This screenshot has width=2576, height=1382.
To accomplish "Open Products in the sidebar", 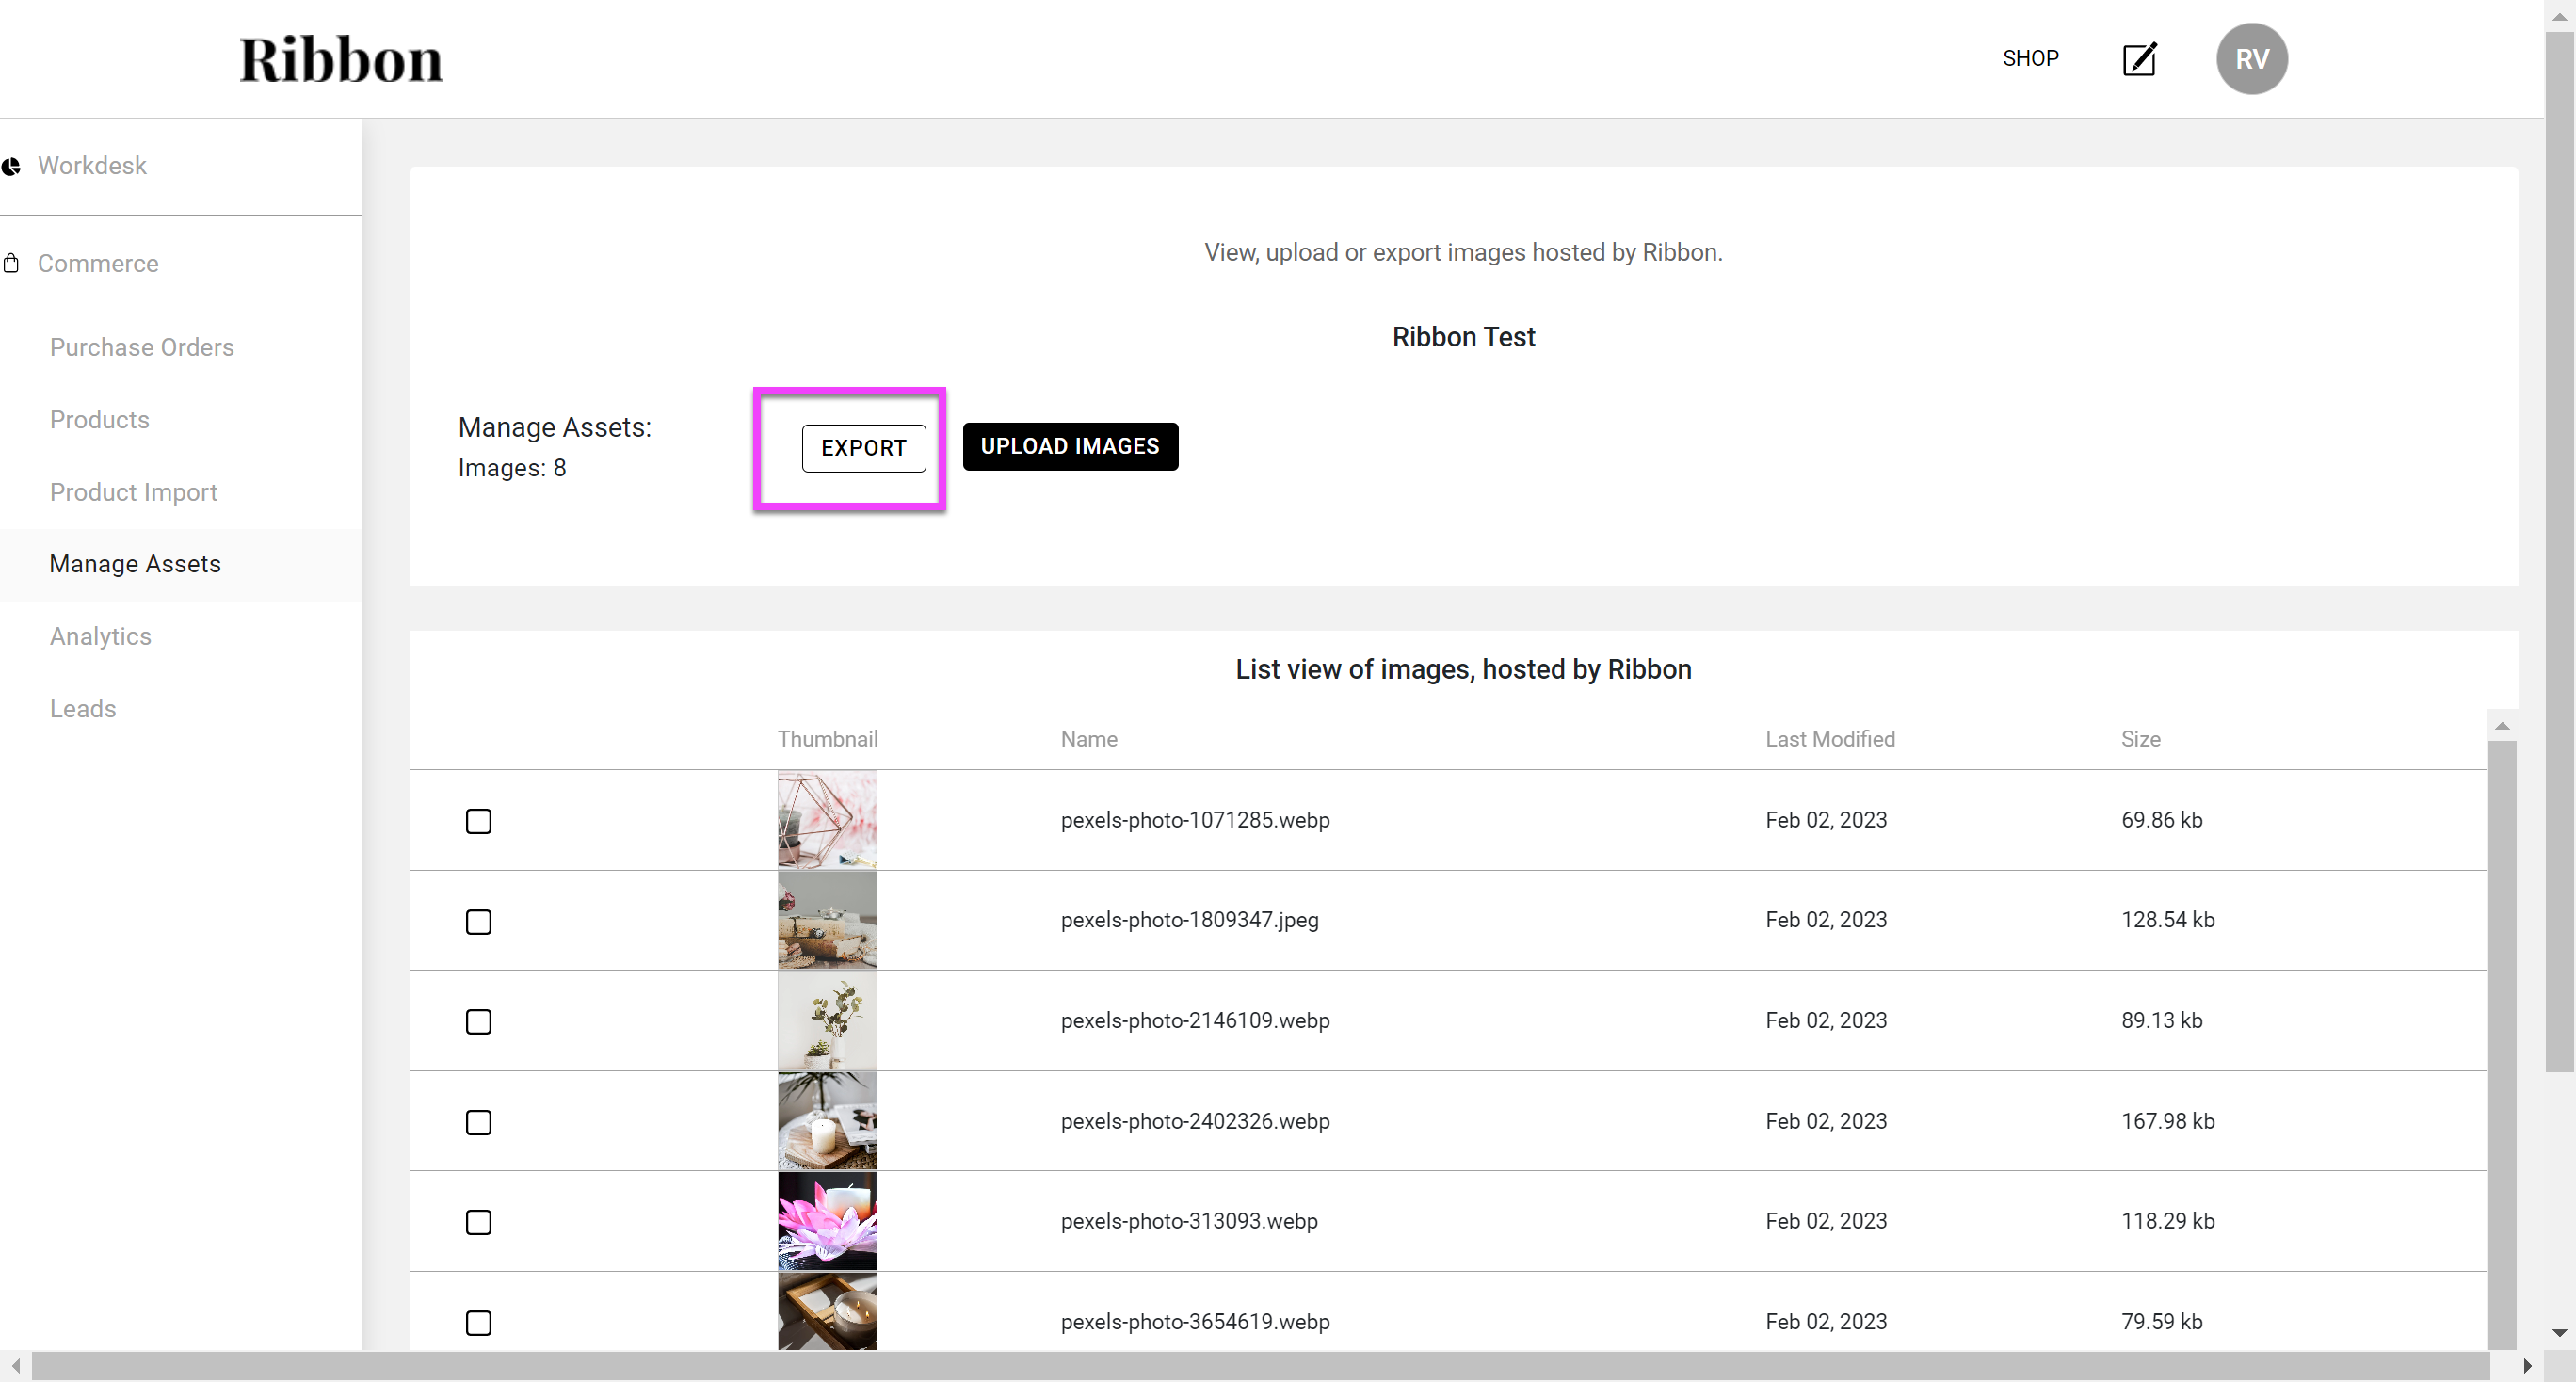I will pyautogui.click(x=100, y=420).
